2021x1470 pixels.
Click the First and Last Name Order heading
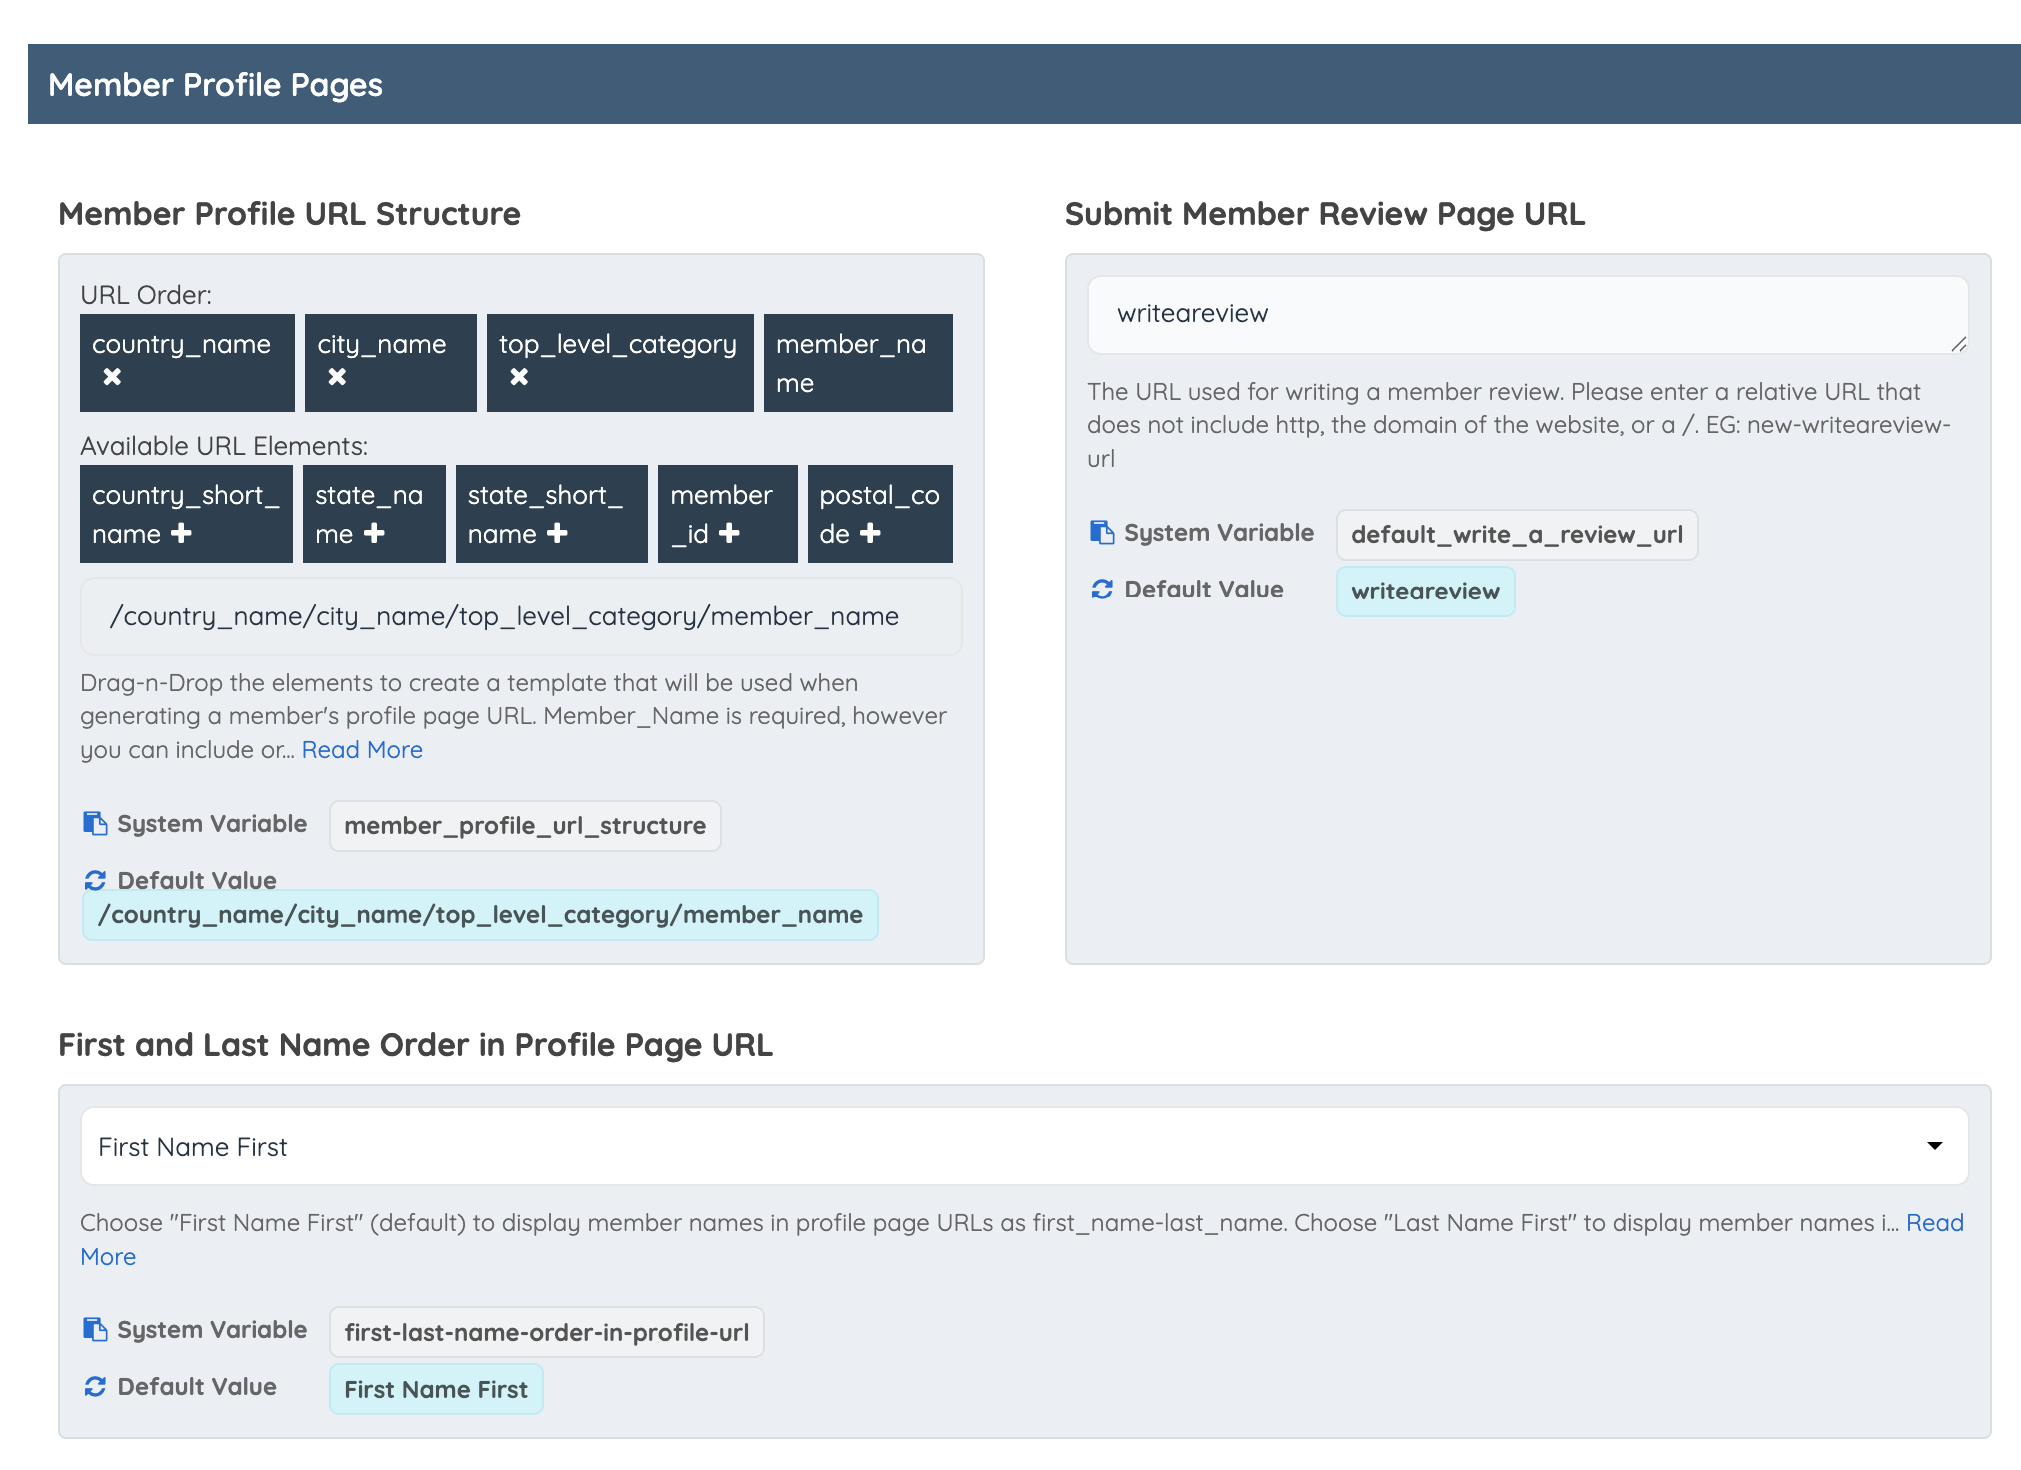coord(415,1045)
